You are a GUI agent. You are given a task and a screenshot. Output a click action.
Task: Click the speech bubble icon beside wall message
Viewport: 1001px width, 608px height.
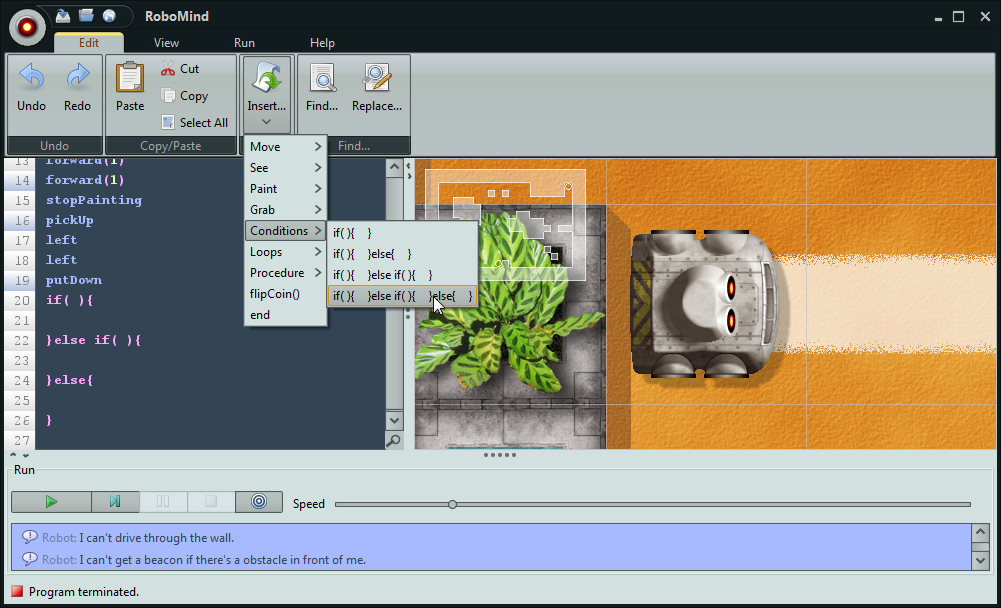point(29,537)
